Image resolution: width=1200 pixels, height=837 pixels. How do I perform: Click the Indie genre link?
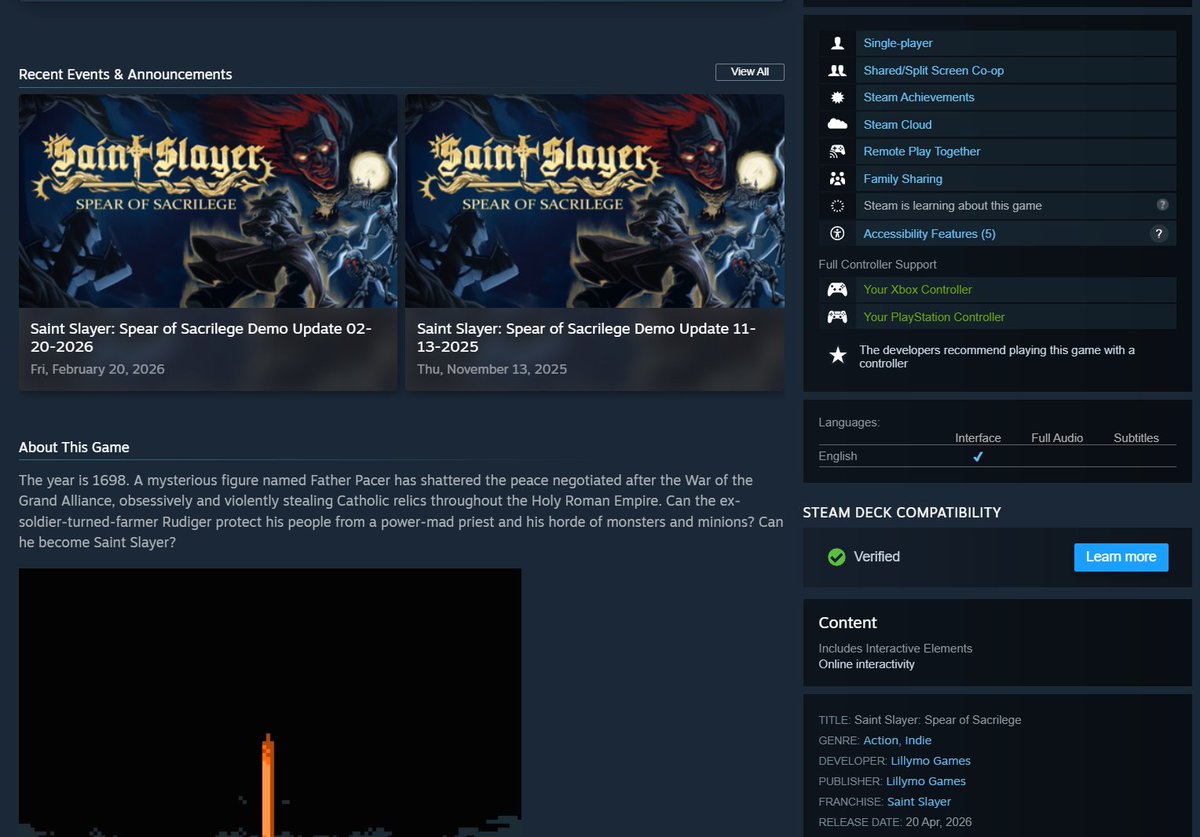coord(918,740)
